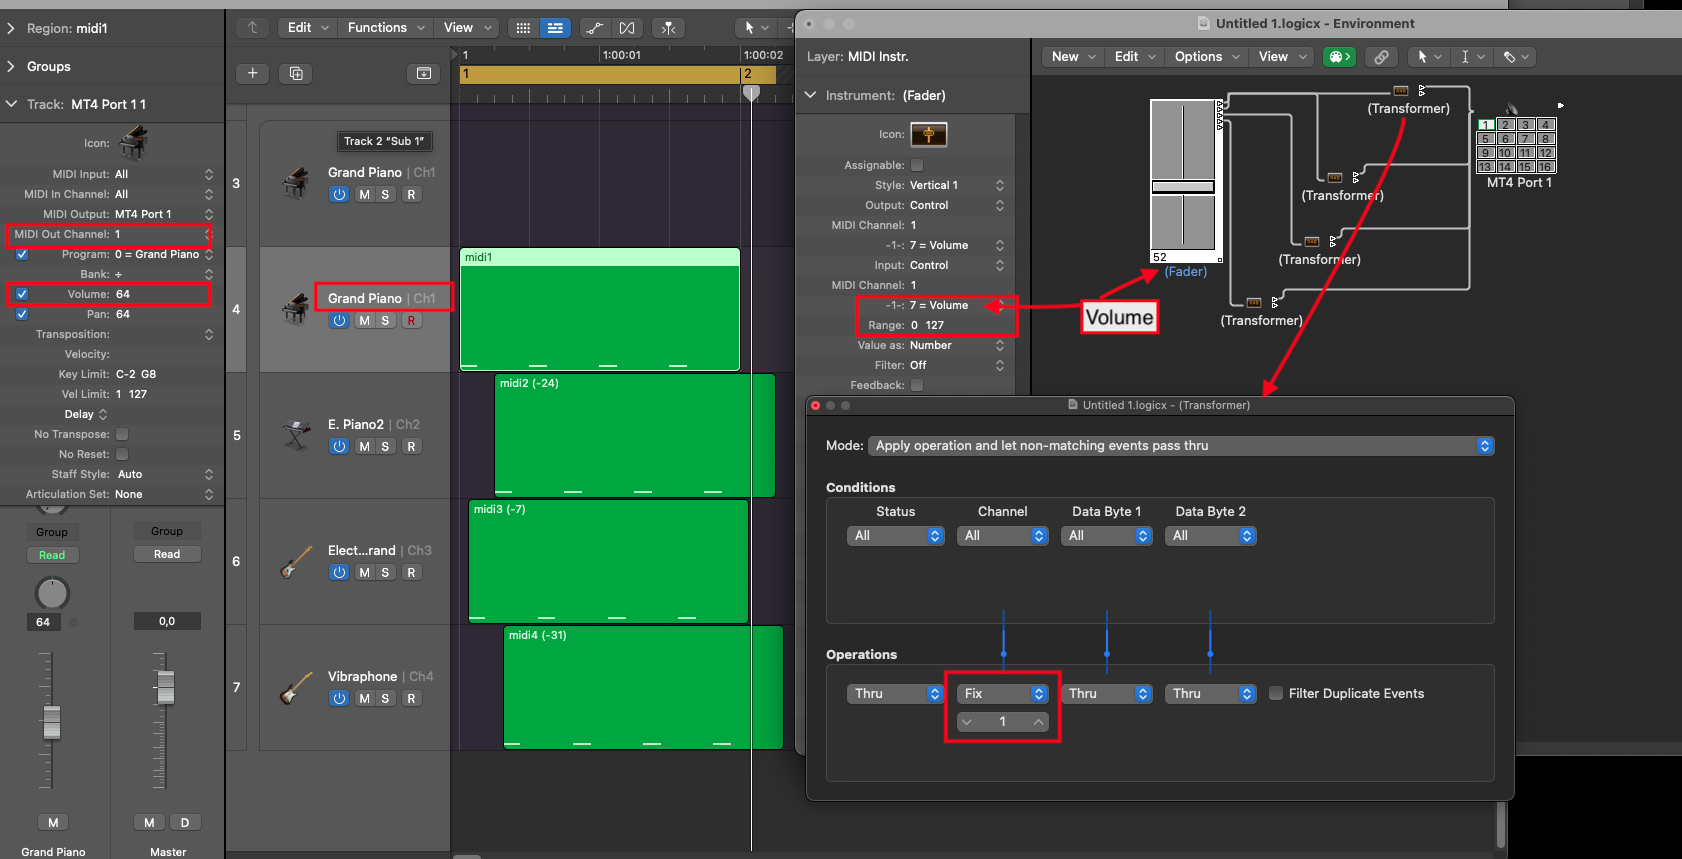Open the Options menu in Environment window
The height and width of the screenshot is (859, 1682).
pyautogui.click(x=1206, y=57)
